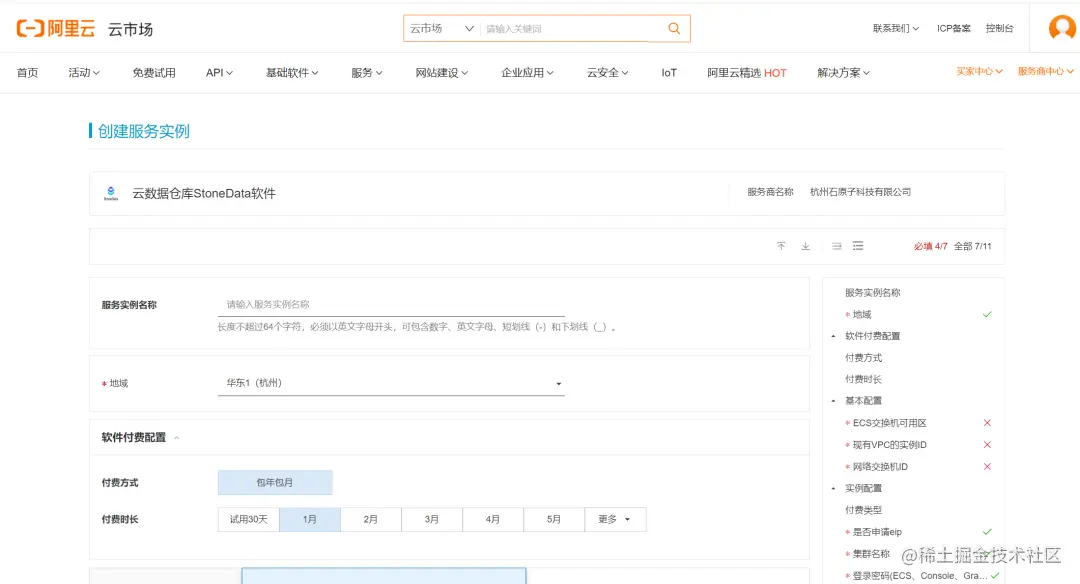Screen dimensions: 1080x584
Task: Expand the 联系我们 dropdown
Action: 895,28
